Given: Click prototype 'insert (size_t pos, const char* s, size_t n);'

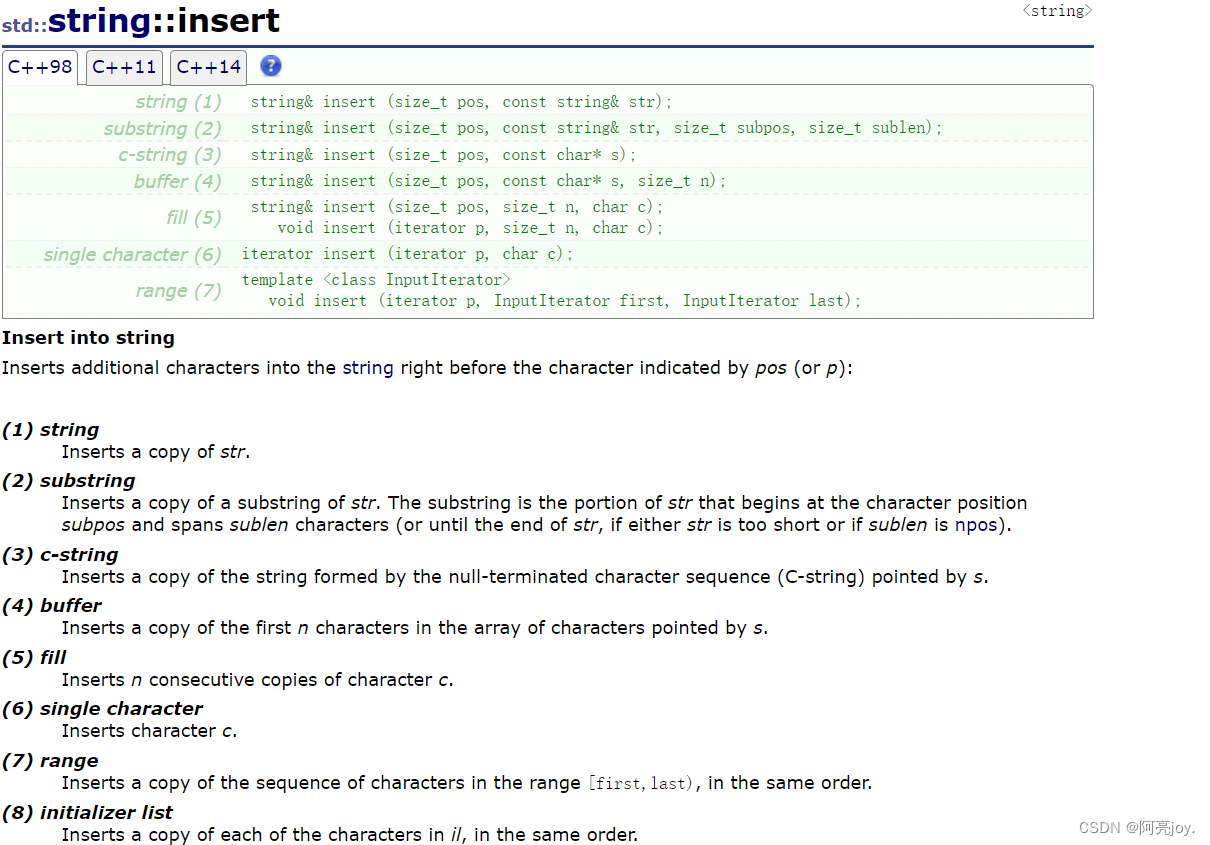Looking at the screenshot, I should (488, 181).
